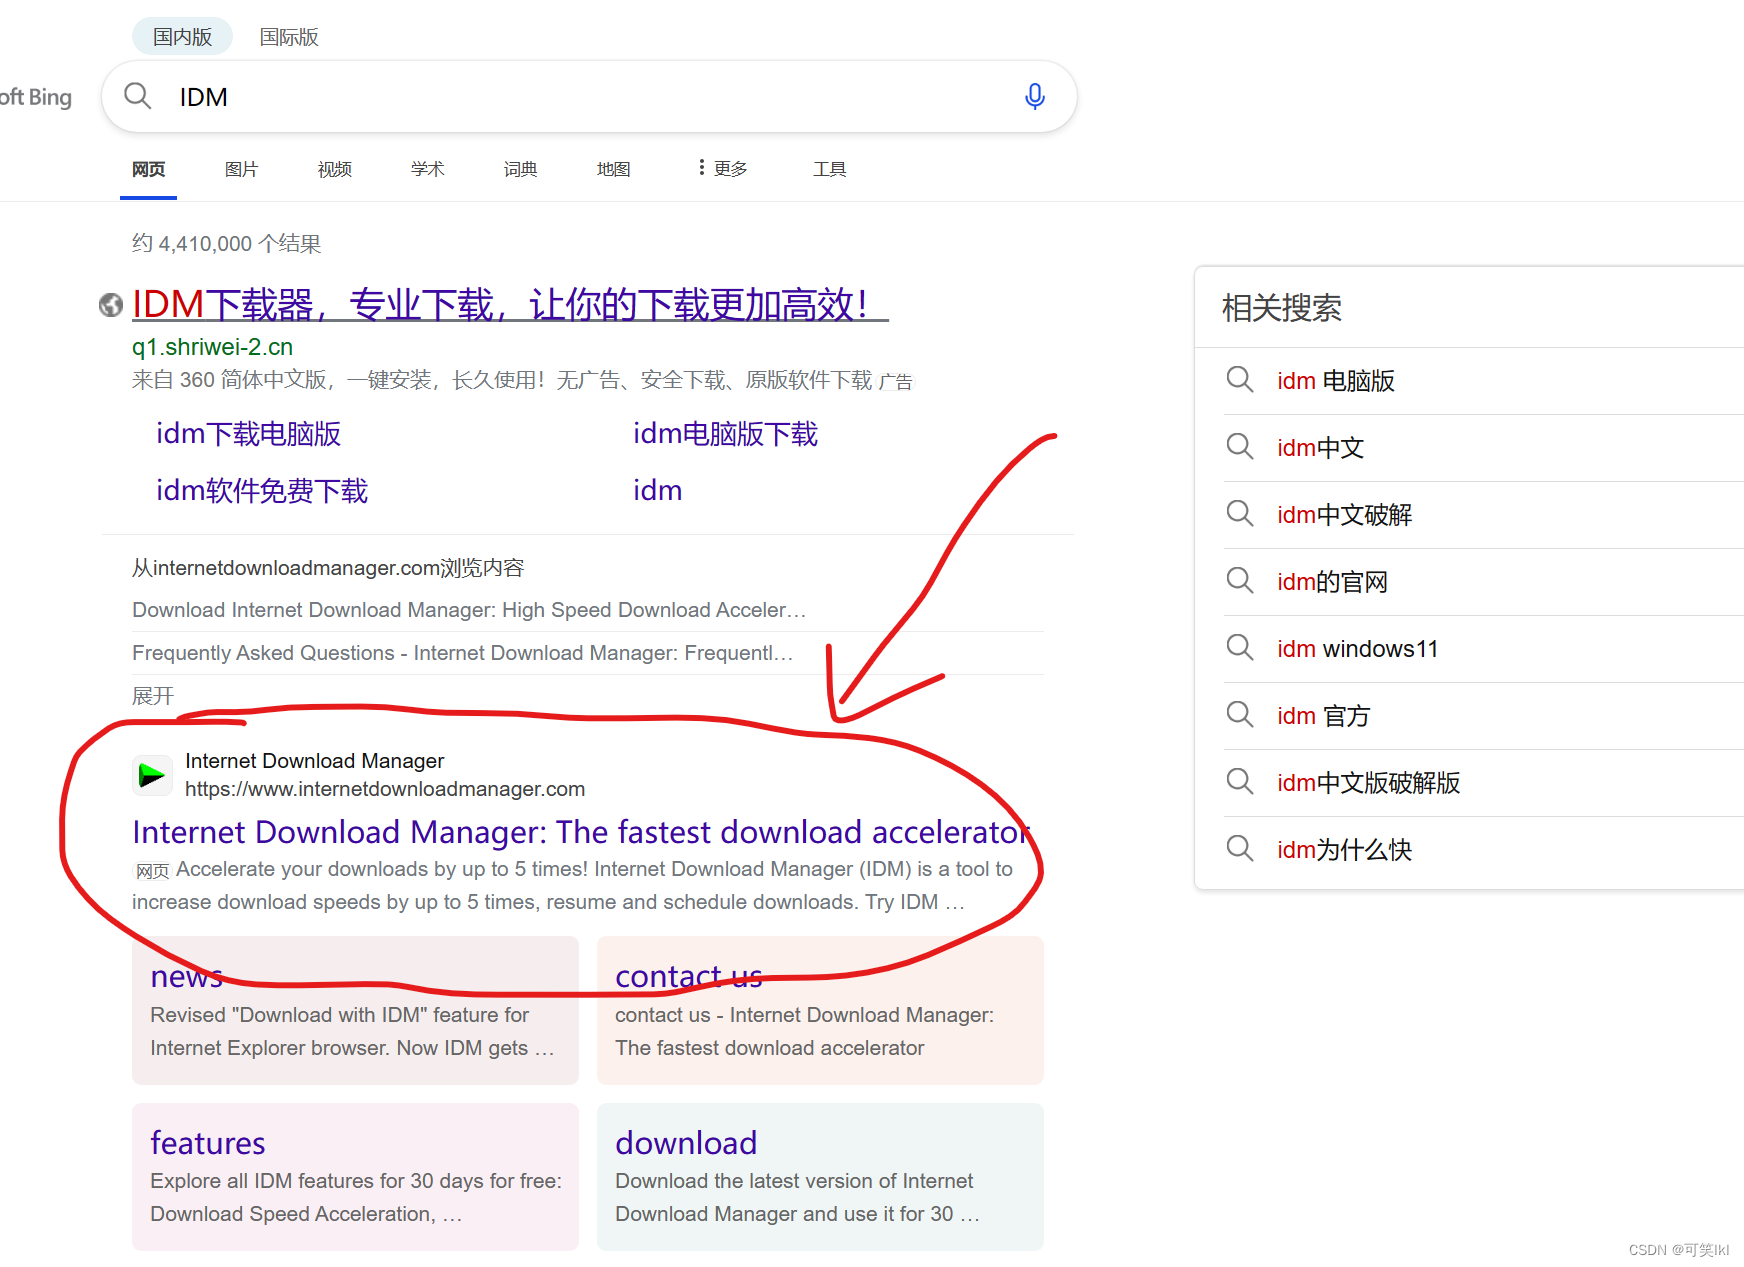
Task: Click the 约 4,410,000 个结果 count text
Action: pyautogui.click(x=226, y=244)
